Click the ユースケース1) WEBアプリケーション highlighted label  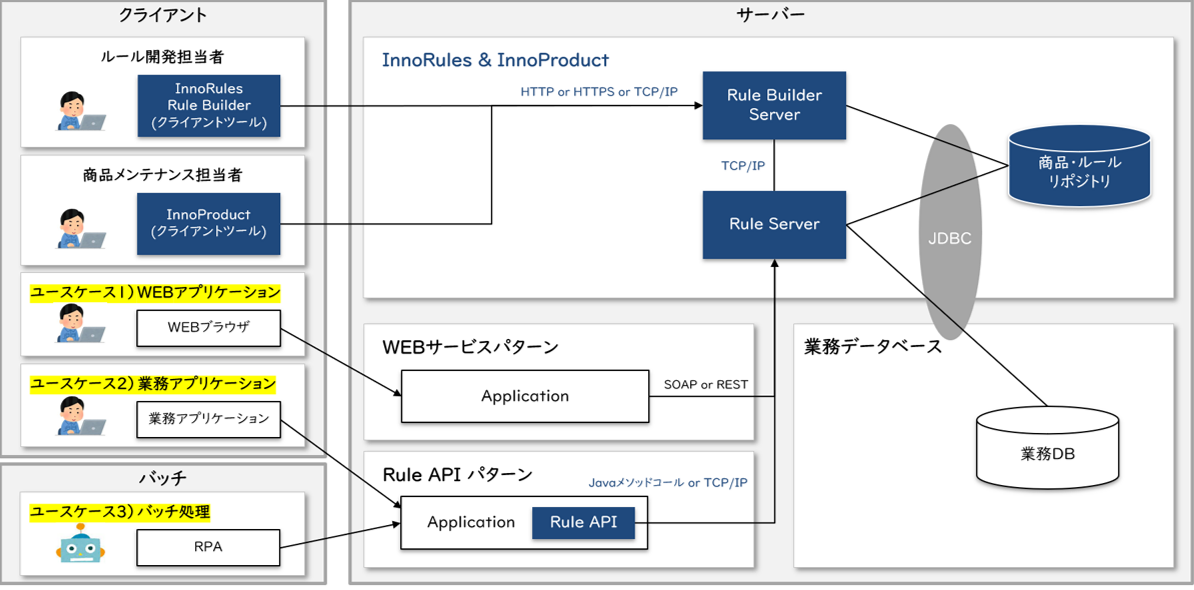[155, 292]
